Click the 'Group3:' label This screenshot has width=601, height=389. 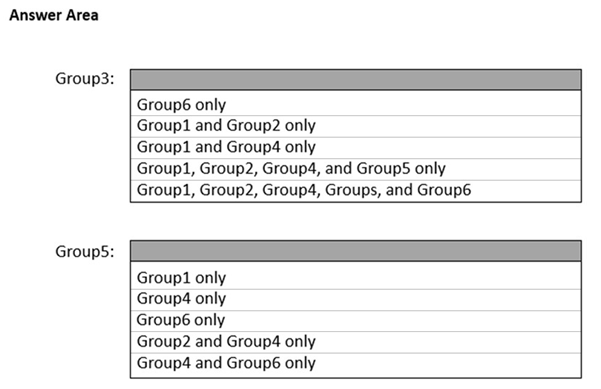click(85, 79)
